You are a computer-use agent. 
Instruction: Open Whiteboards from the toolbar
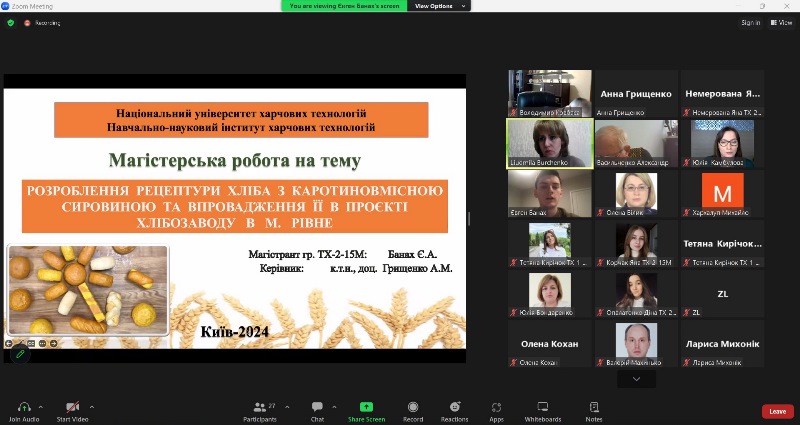(543, 411)
